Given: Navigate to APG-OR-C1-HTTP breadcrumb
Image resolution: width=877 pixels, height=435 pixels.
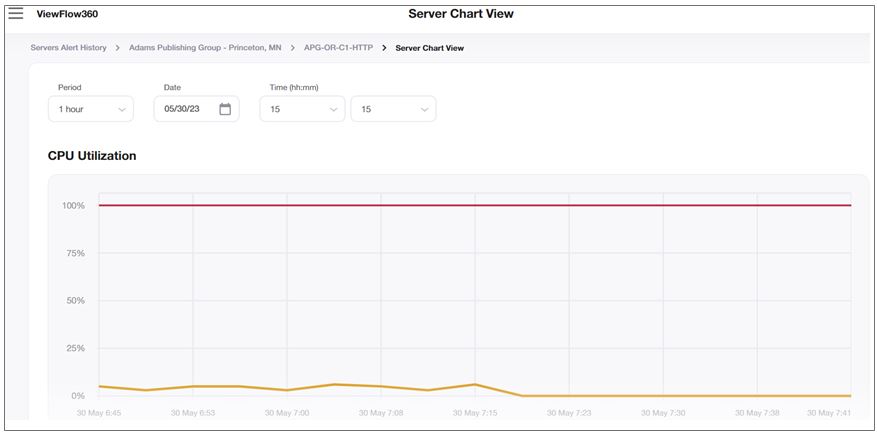Looking at the screenshot, I should click(338, 48).
